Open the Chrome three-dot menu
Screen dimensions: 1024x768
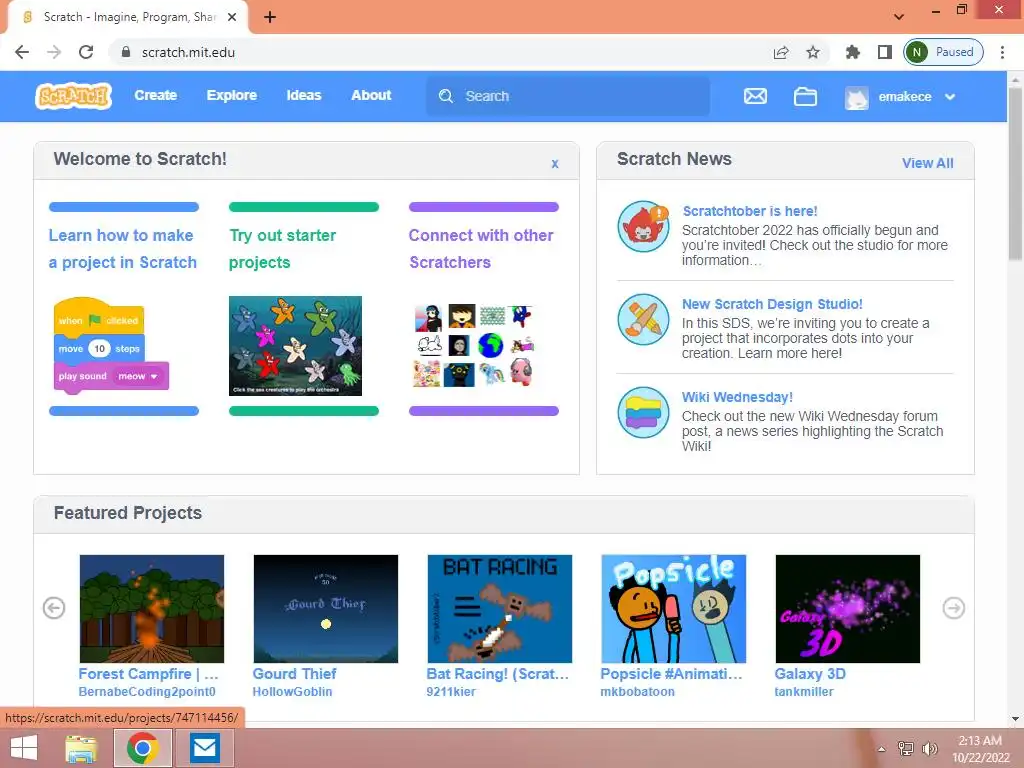point(1002,52)
